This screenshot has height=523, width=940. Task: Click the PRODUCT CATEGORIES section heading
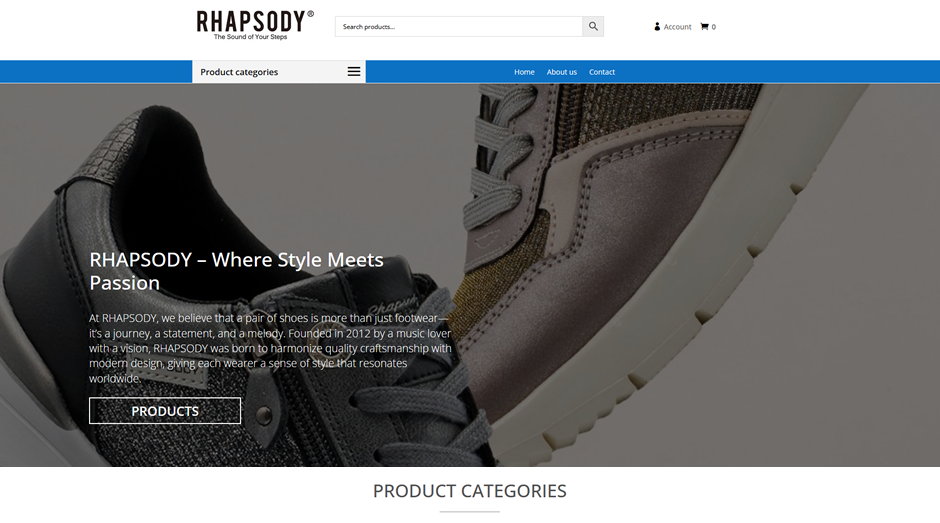[x=469, y=491]
